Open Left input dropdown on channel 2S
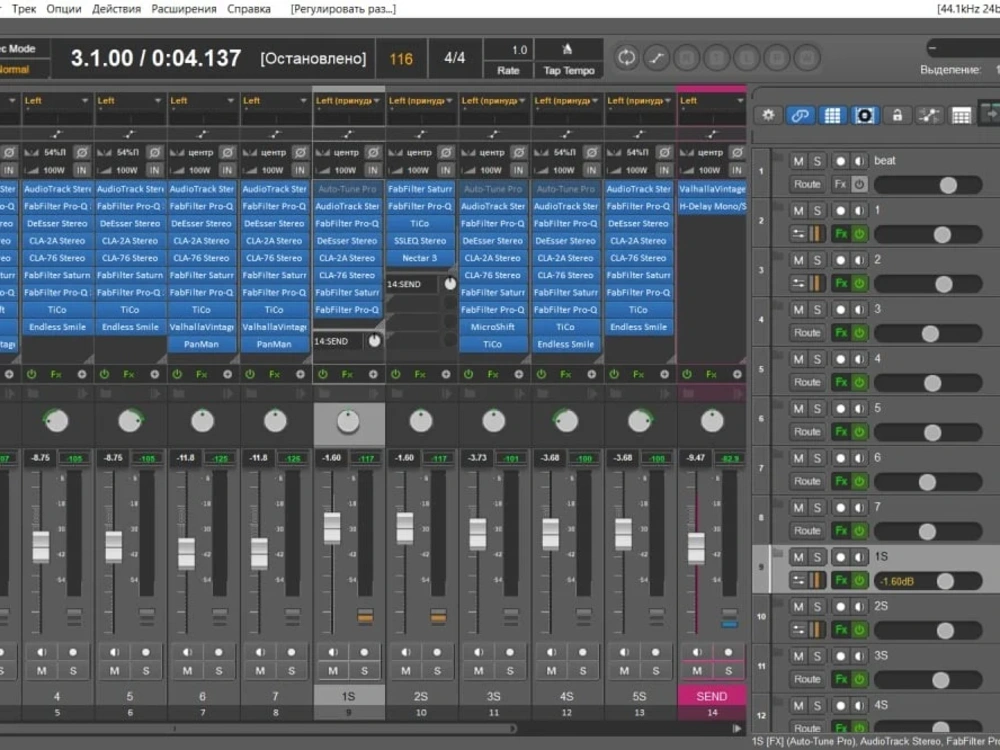 pos(421,101)
